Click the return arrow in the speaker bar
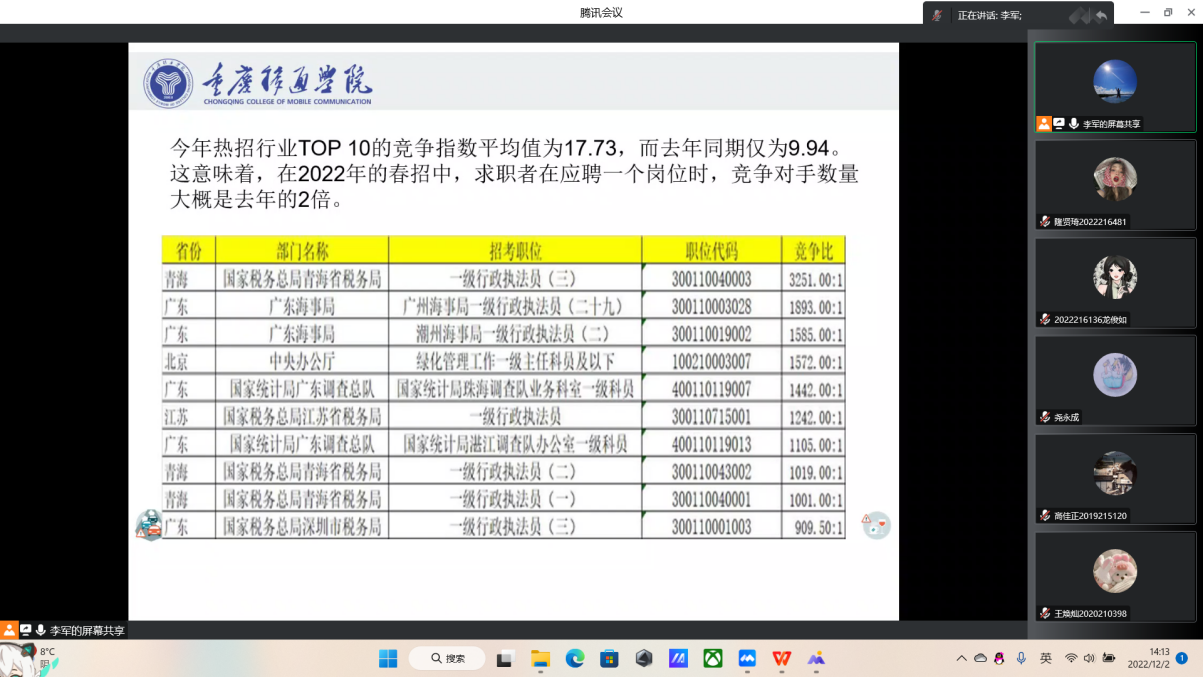The image size is (1203, 677). [1101, 15]
